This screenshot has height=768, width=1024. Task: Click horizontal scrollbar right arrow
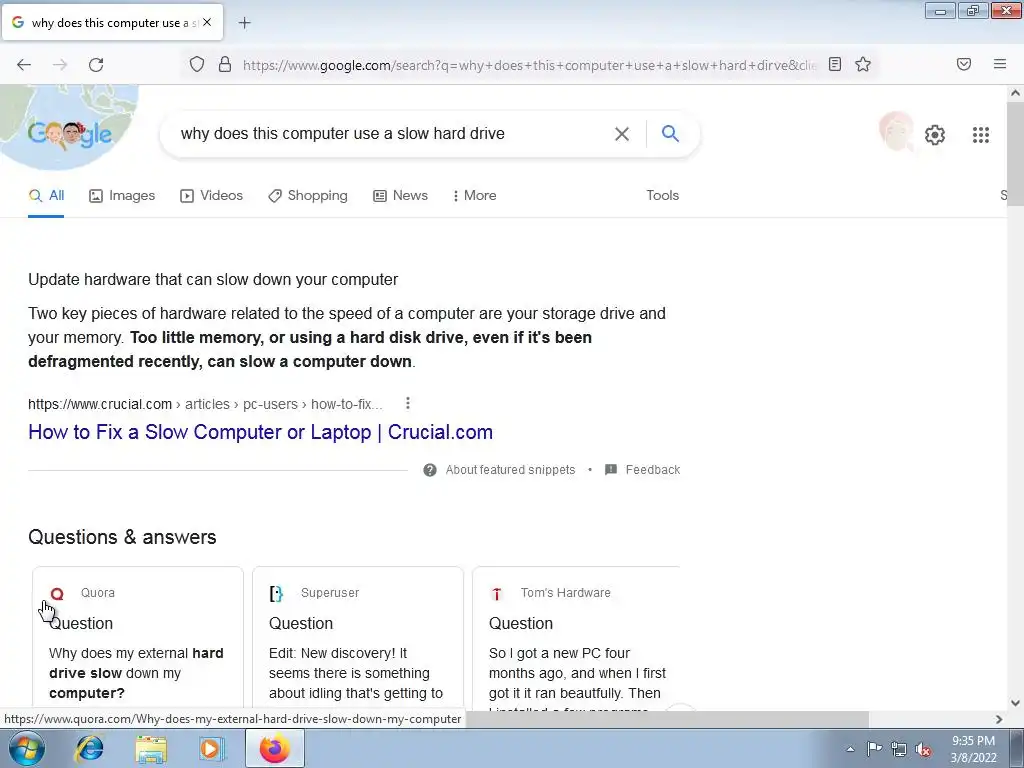(999, 719)
